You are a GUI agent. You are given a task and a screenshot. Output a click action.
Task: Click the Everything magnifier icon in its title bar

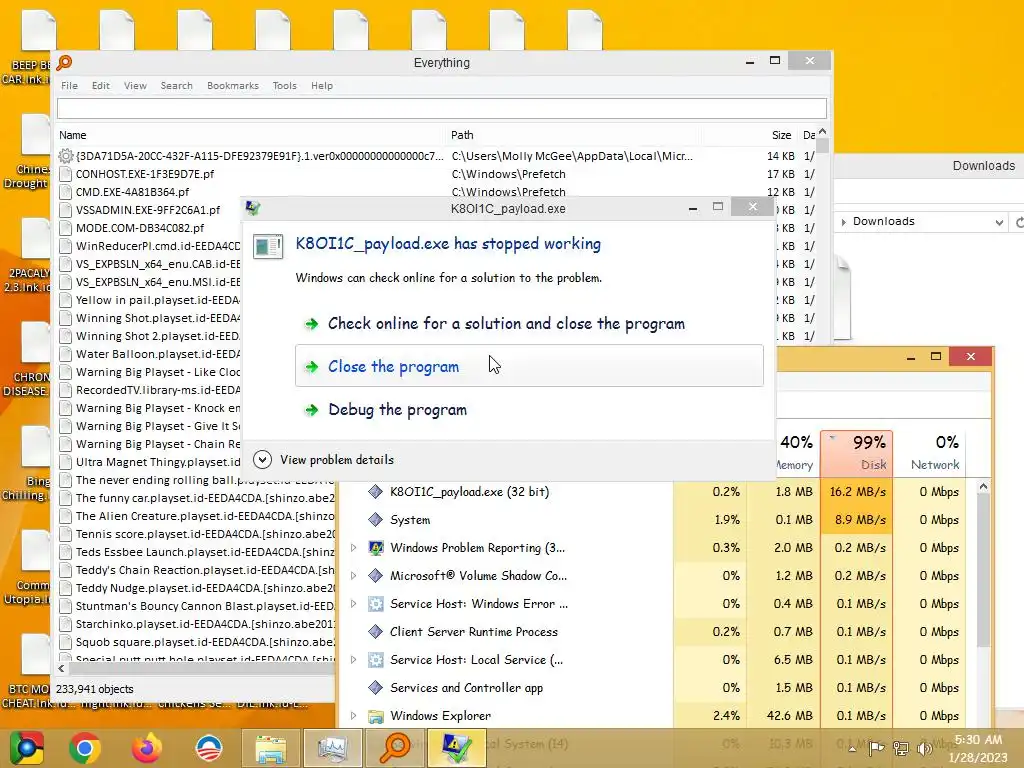click(x=64, y=63)
